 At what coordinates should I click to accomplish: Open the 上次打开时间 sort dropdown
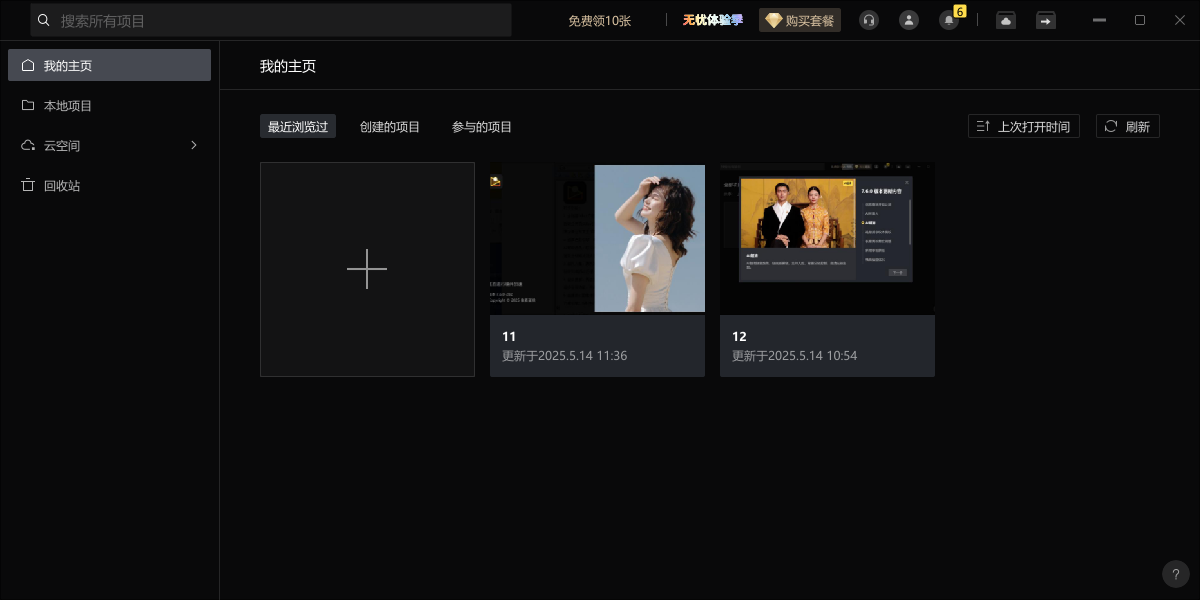pyautogui.click(x=1023, y=125)
